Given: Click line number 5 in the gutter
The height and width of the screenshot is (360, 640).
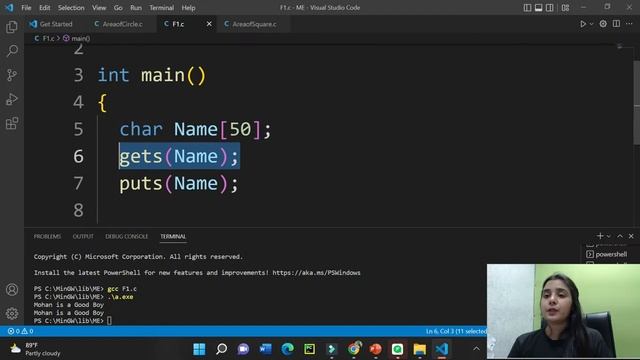Looking at the screenshot, I should coord(78,129).
